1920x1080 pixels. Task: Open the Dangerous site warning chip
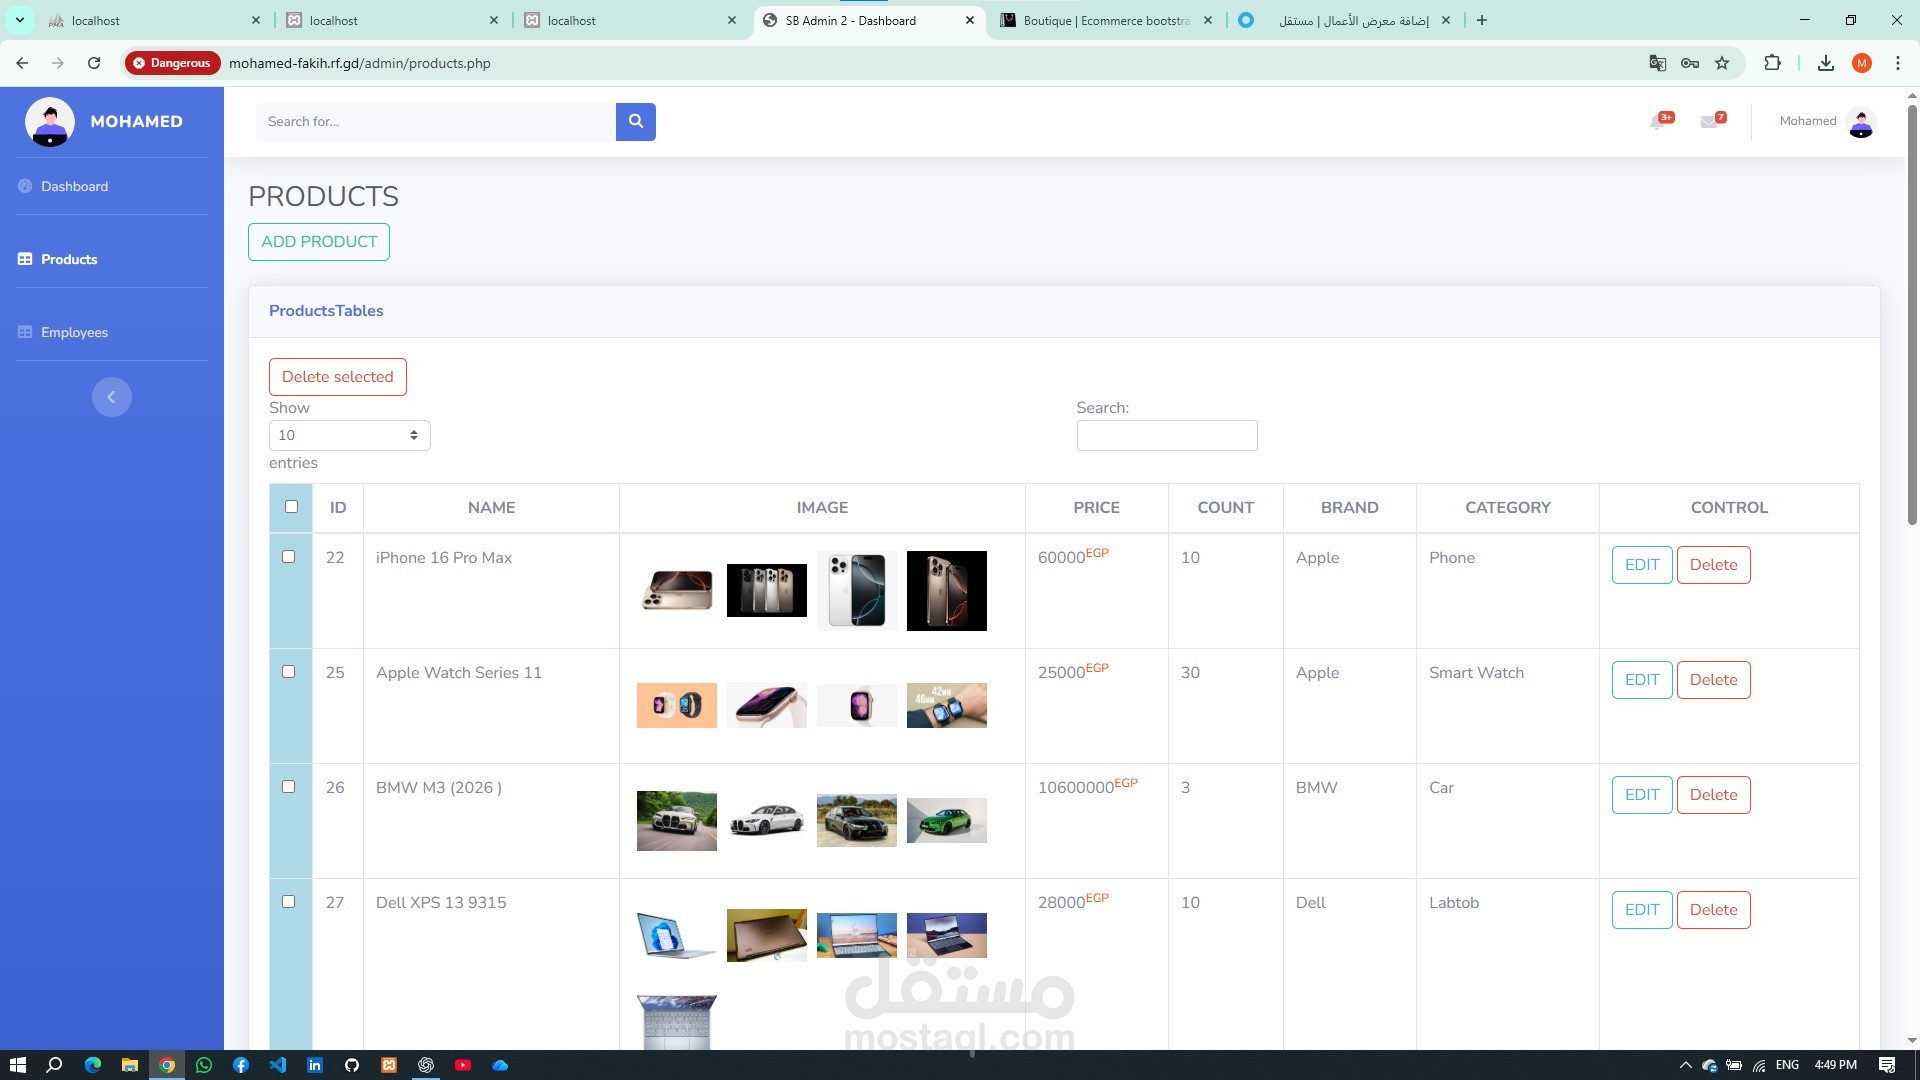(x=172, y=63)
